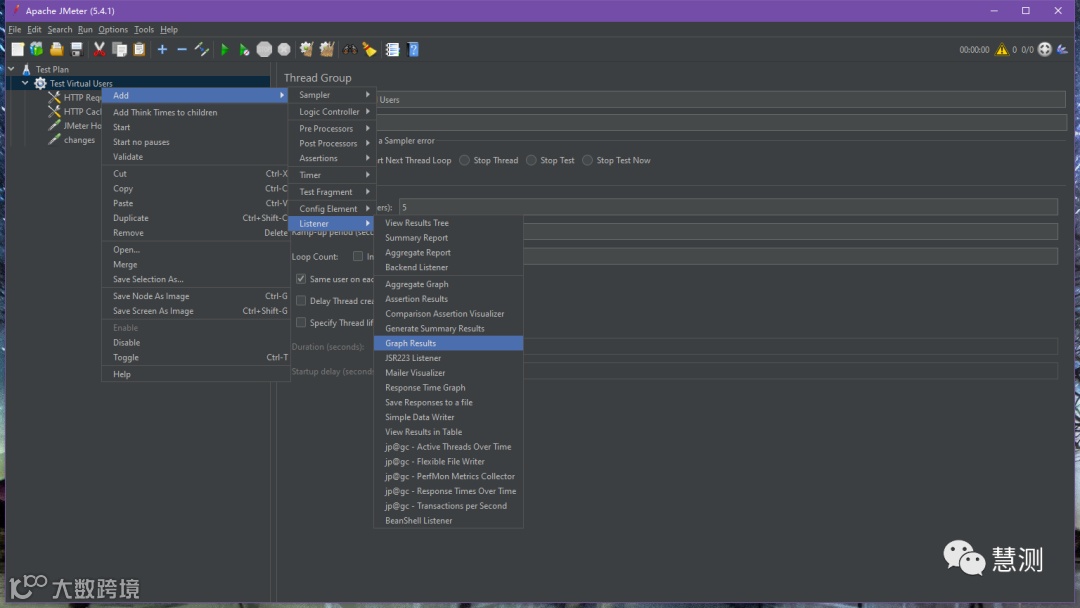Screen dimensions: 1080x608
Task: Choose BeanShell Listener entry
Action: 448,521
